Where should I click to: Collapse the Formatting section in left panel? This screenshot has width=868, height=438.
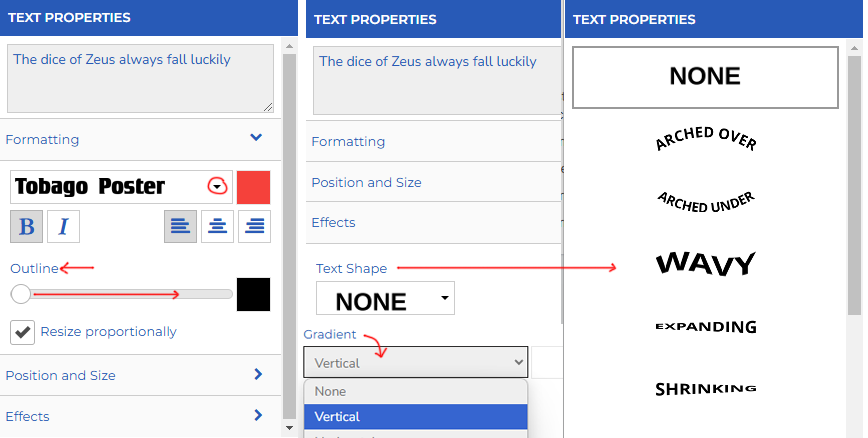click(x=256, y=138)
